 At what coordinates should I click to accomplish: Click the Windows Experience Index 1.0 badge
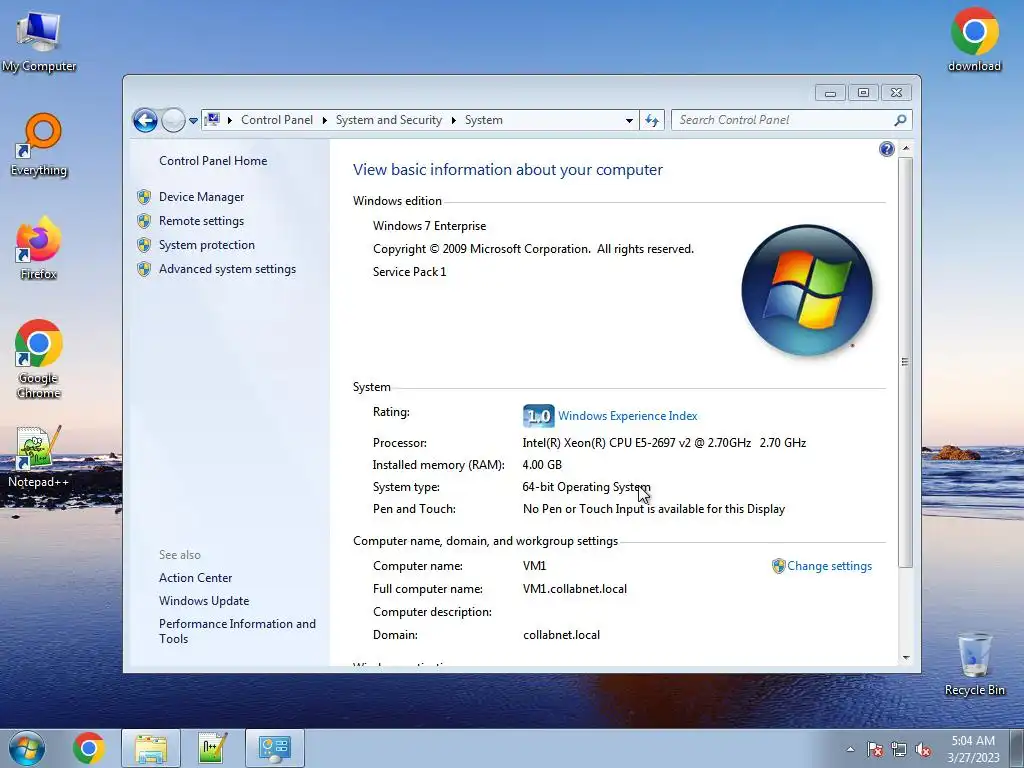539,416
